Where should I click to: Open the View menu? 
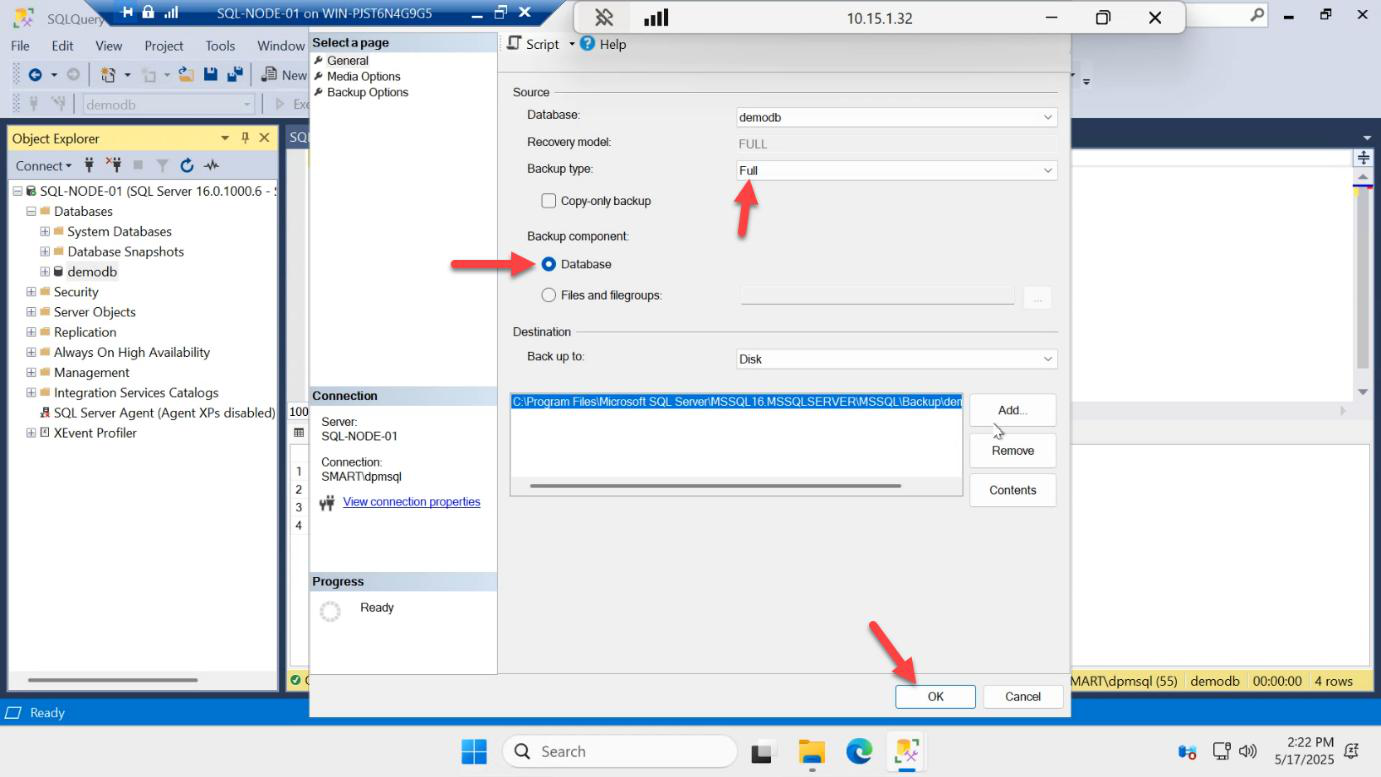point(108,46)
